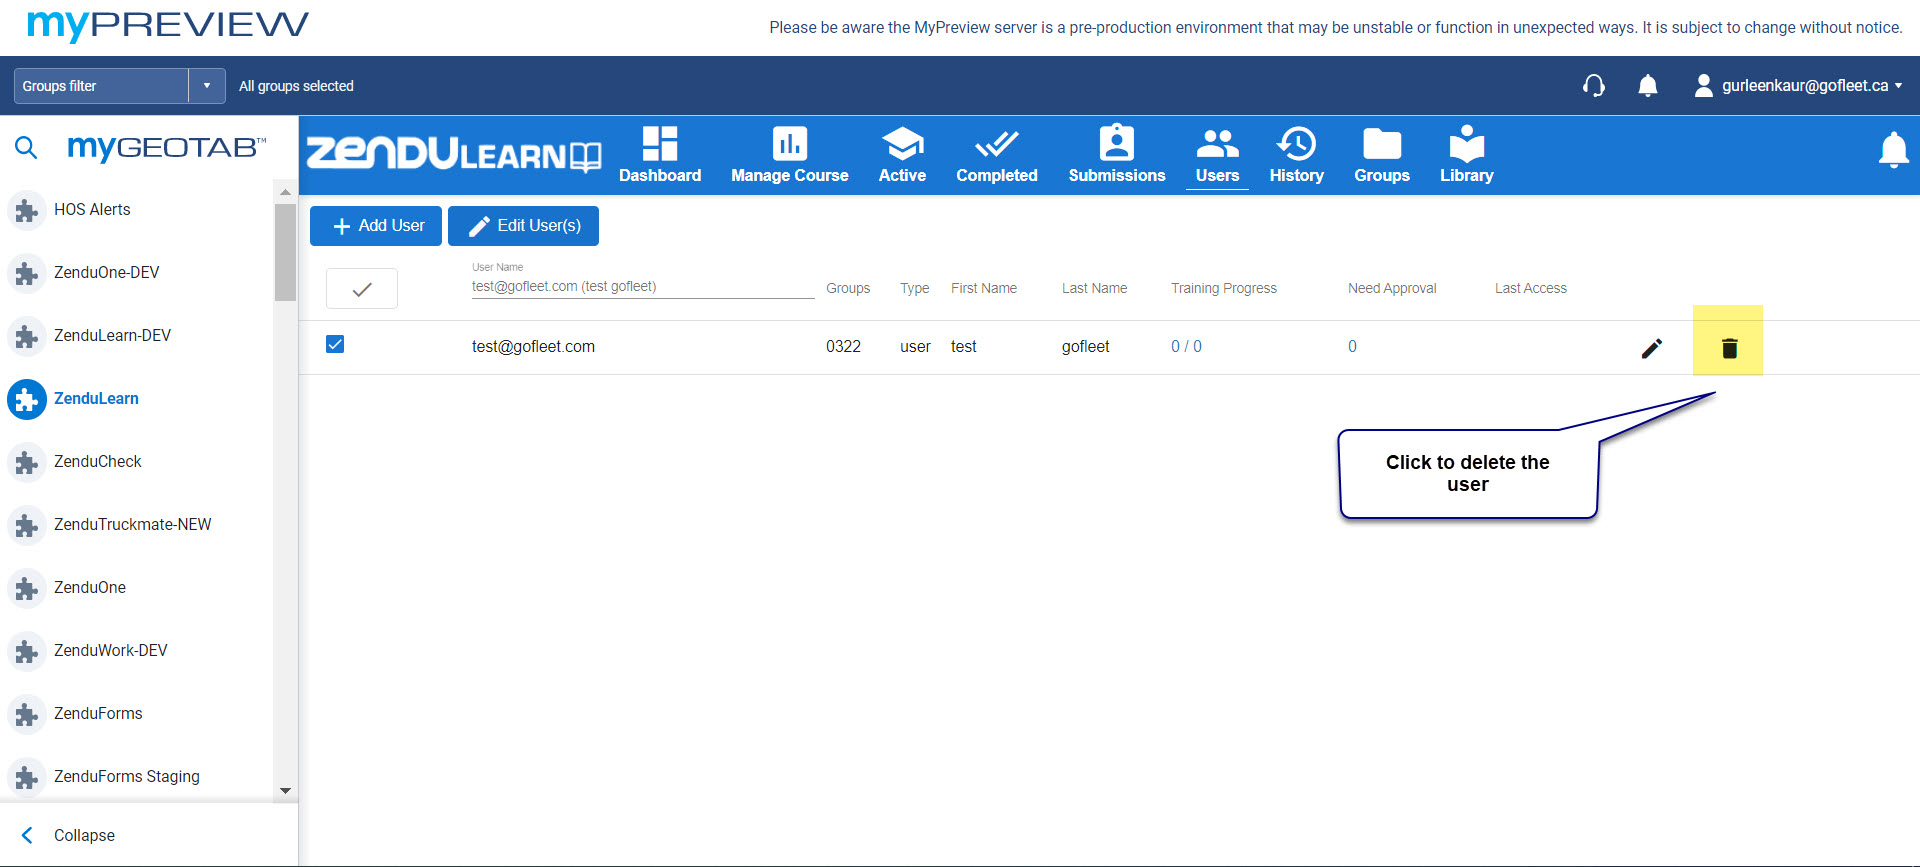Click the First Name column header
This screenshot has height=867, width=1920.
984,289
